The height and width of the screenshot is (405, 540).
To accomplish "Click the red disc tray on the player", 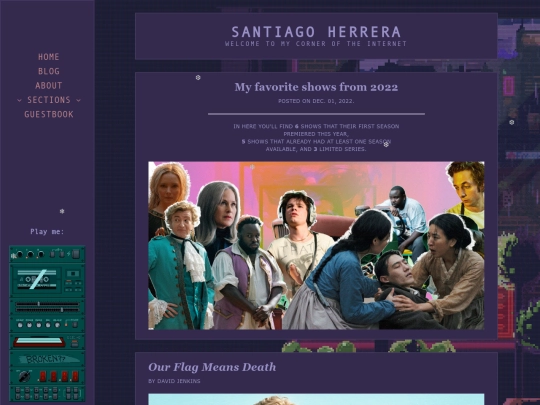I will [39, 342].
